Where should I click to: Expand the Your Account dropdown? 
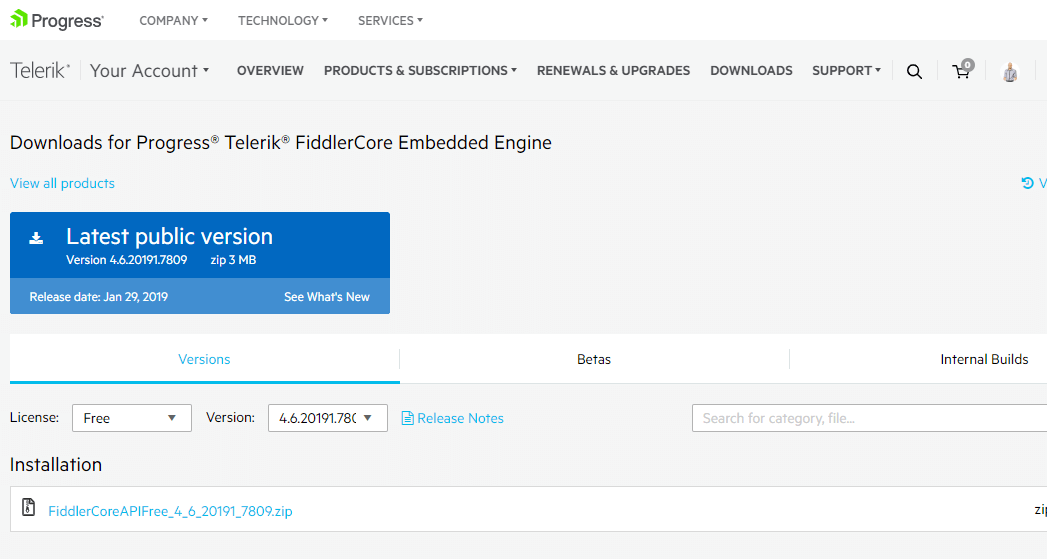coord(150,70)
